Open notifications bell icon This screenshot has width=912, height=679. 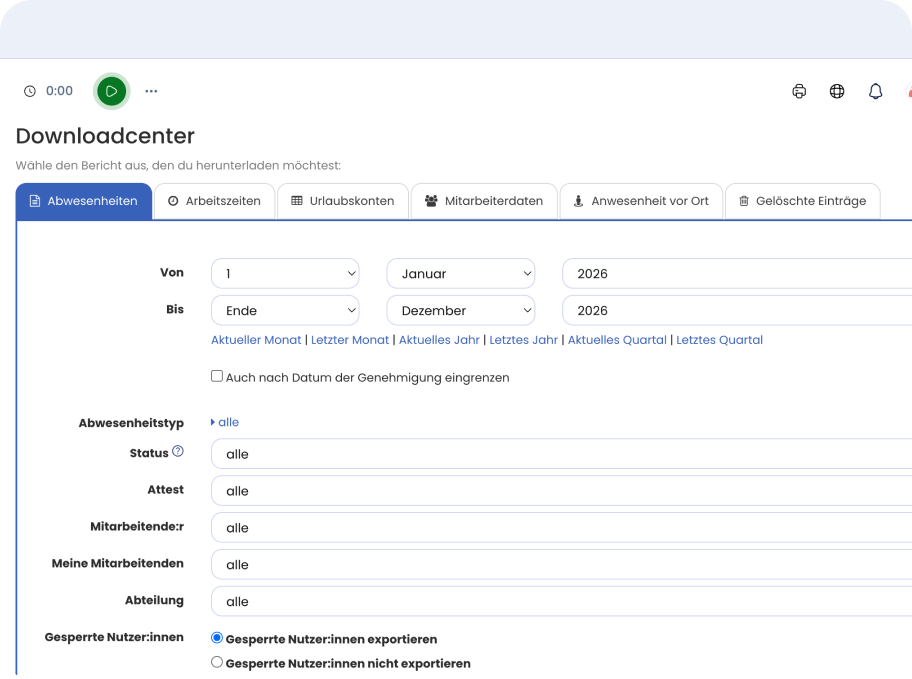[x=875, y=91]
